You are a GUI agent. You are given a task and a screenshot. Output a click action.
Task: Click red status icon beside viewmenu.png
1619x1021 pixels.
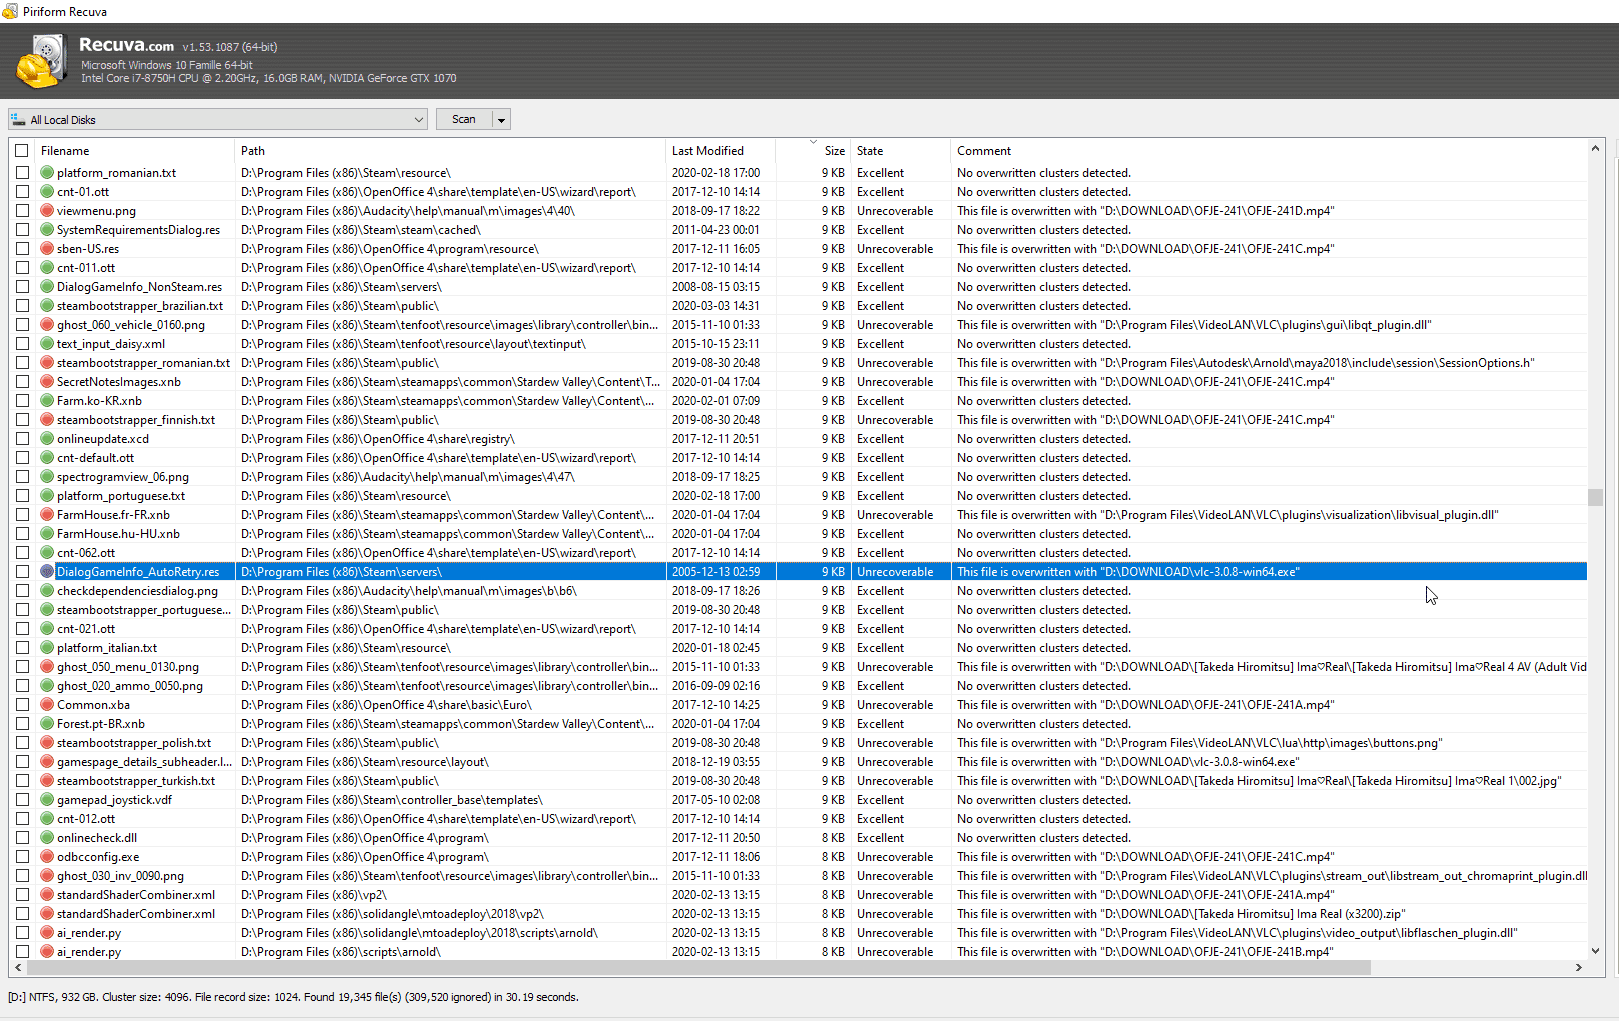click(x=47, y=211)
